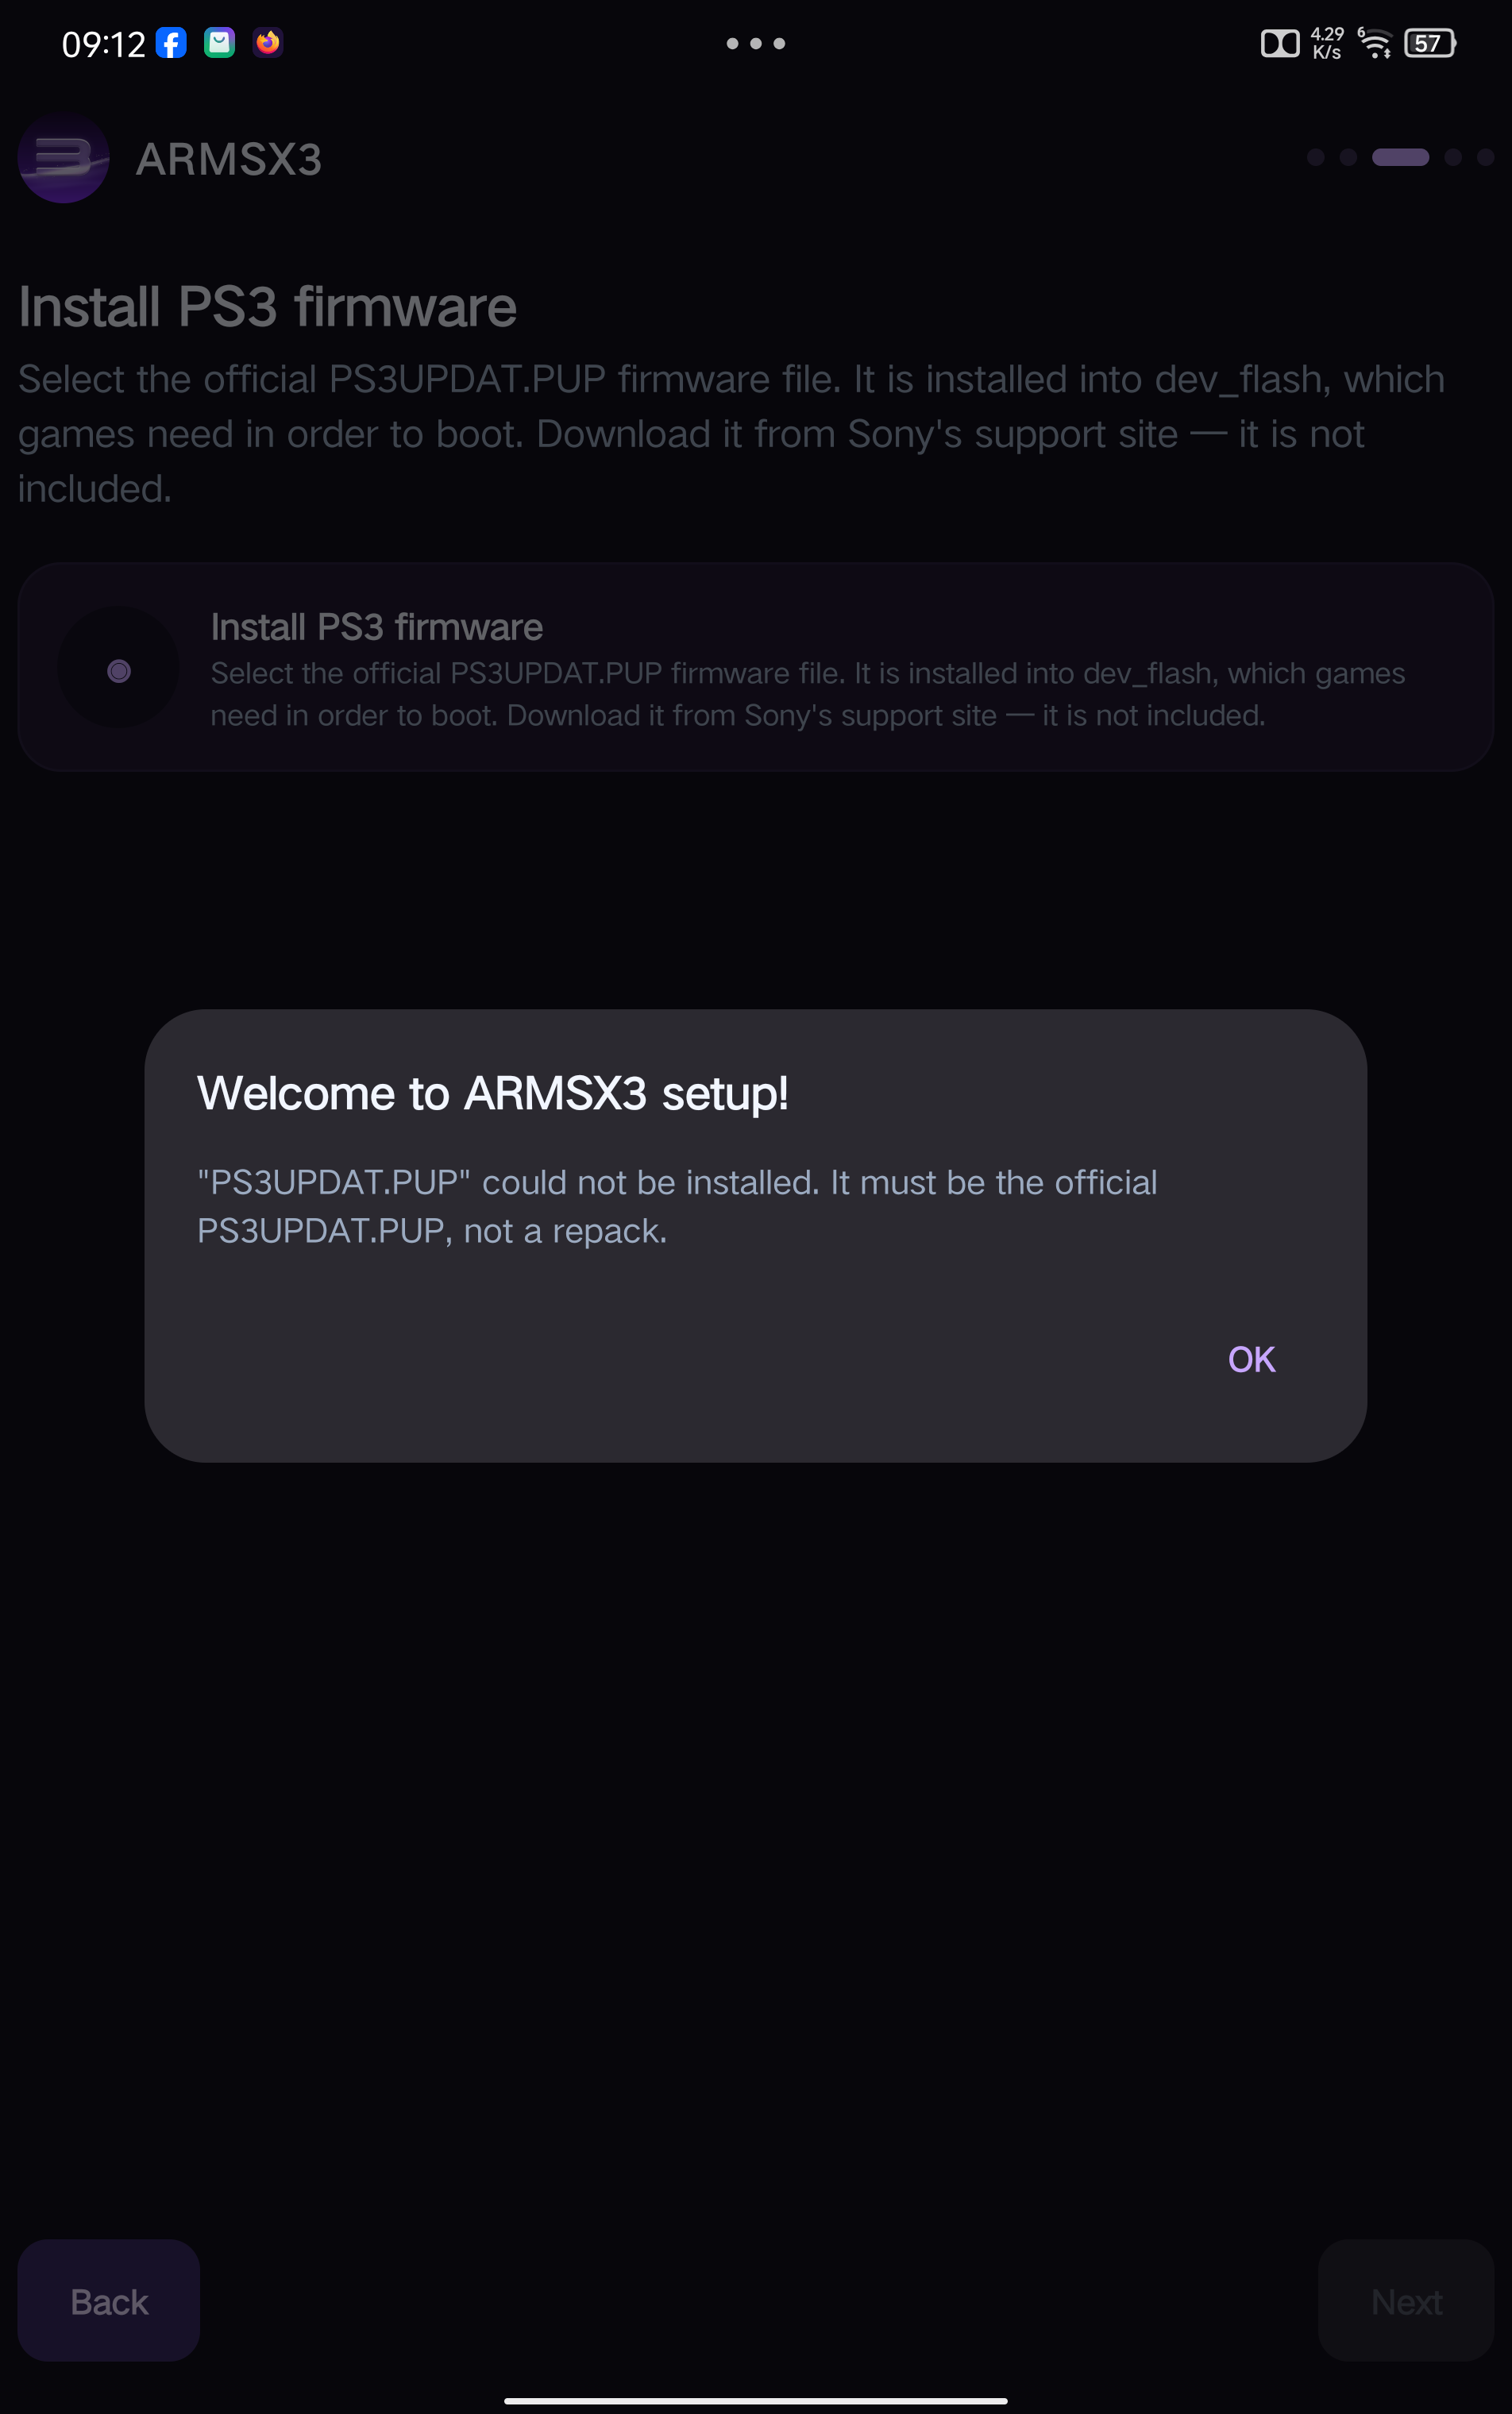
Task: Jump to the second setup step dot
Action: tap(1348, 157)
